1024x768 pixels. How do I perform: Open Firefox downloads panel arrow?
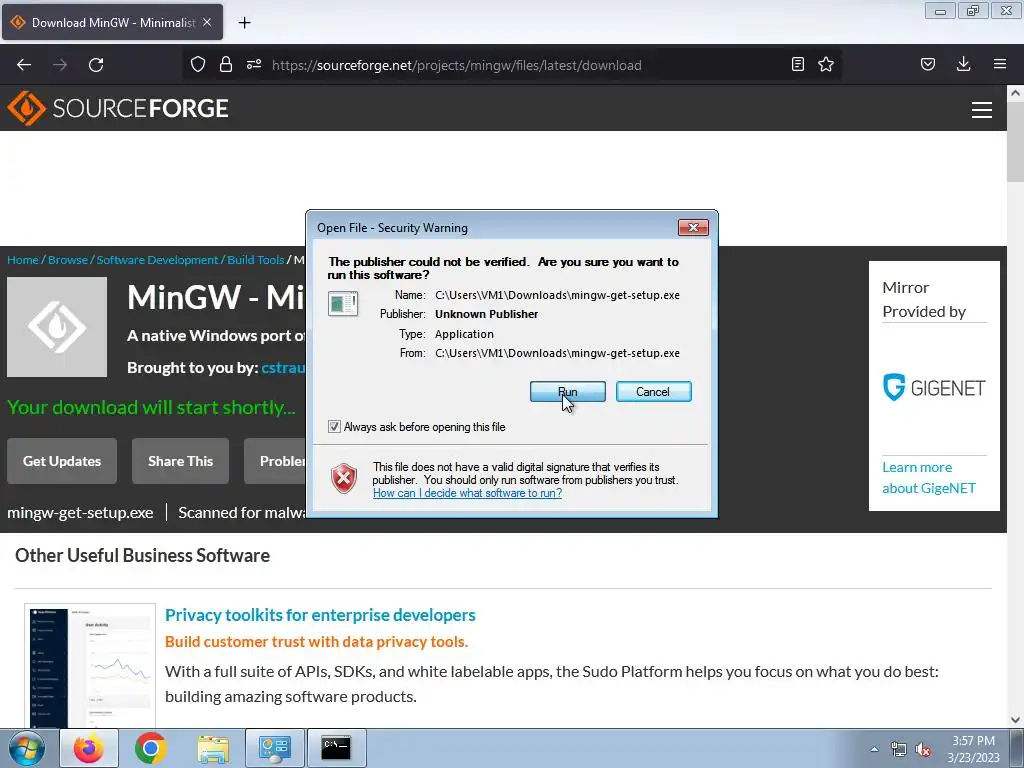pos(963,64)
